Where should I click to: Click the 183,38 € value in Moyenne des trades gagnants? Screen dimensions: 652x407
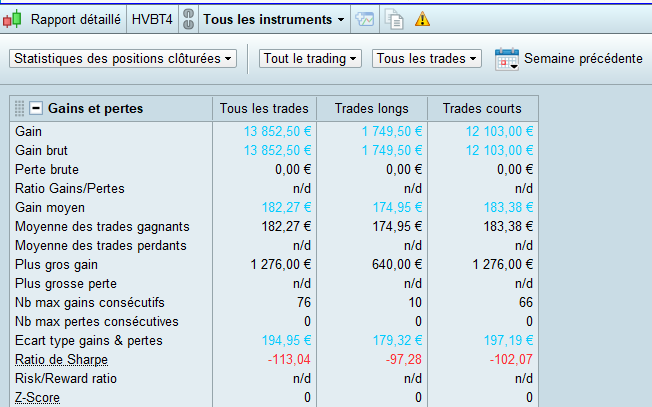(509, 227)
